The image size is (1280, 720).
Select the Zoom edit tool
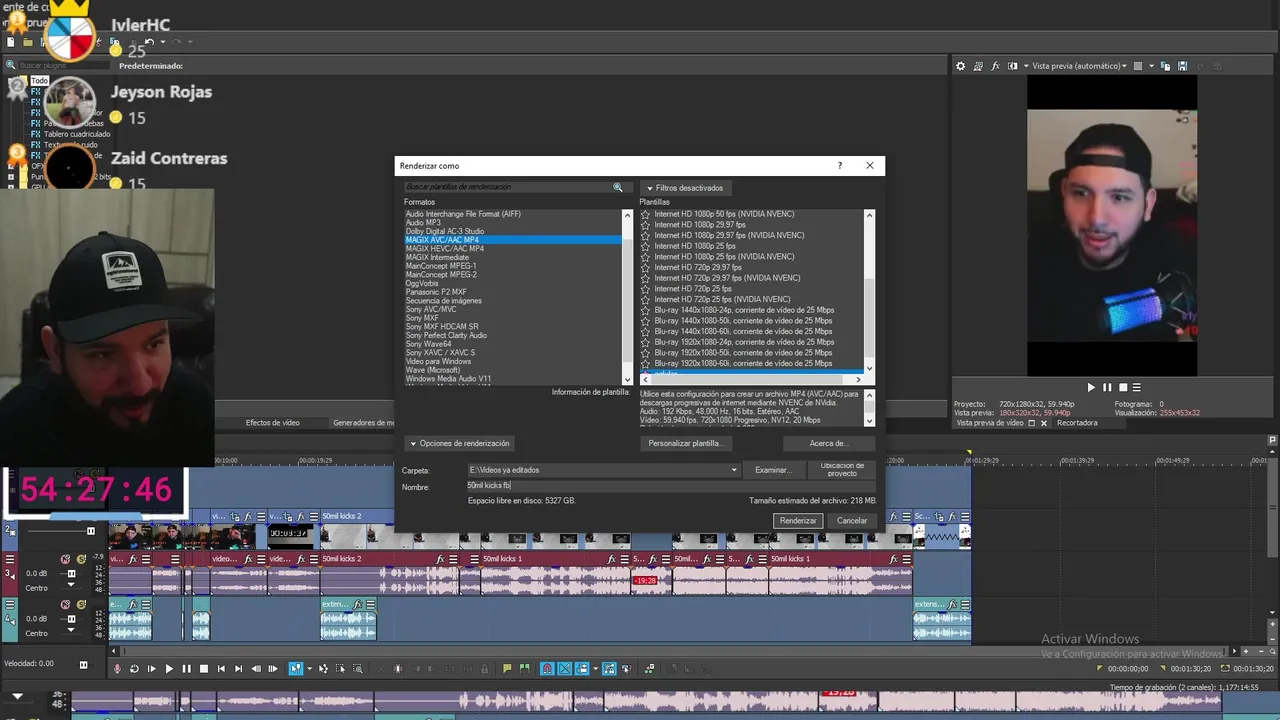tap(358, 669)
